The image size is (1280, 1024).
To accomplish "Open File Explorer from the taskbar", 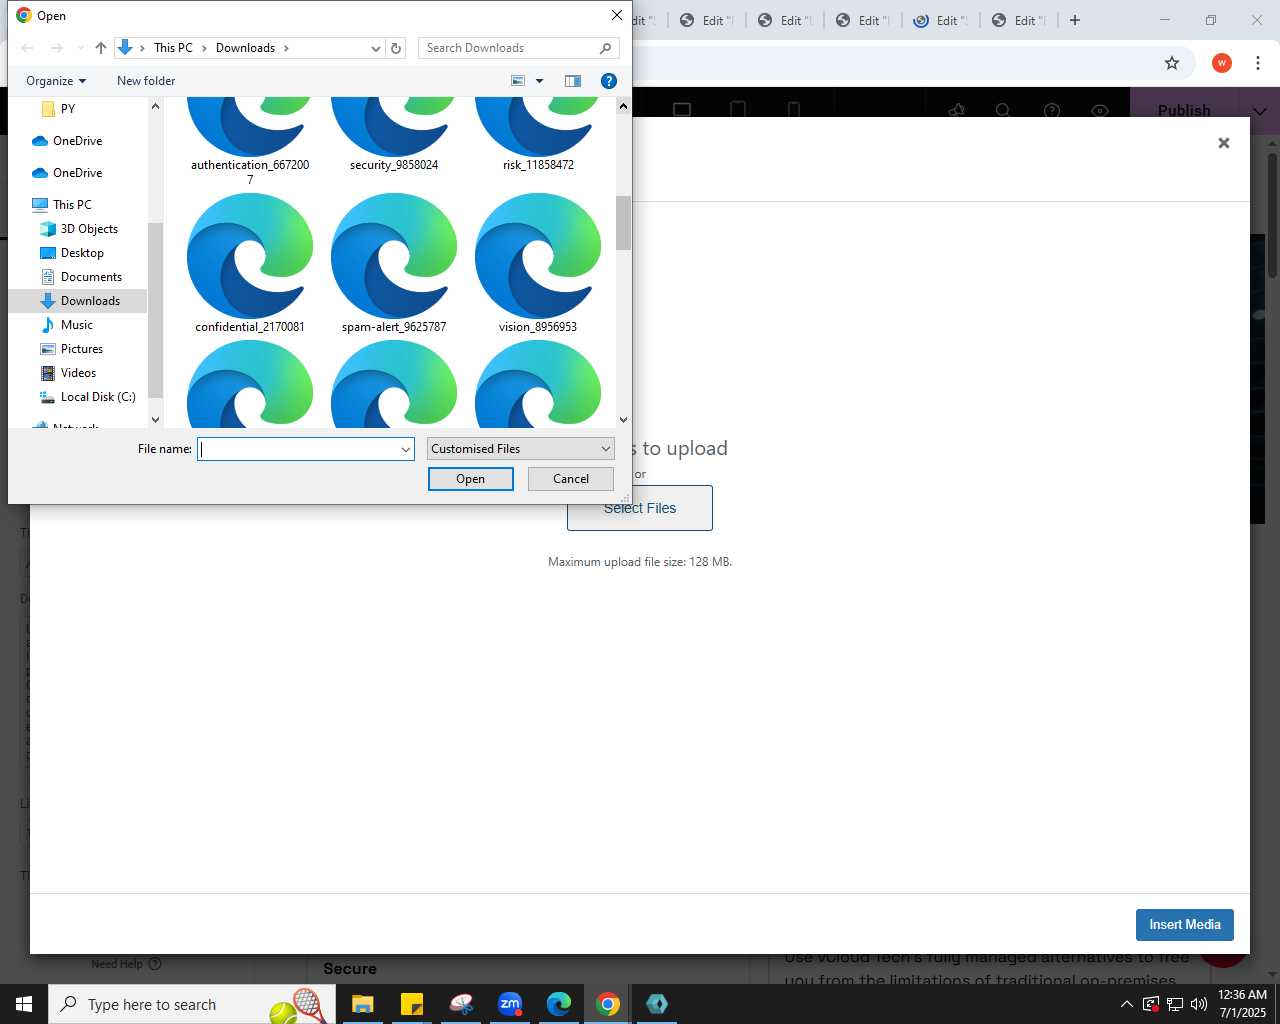I will click(x=362, y=1004).
